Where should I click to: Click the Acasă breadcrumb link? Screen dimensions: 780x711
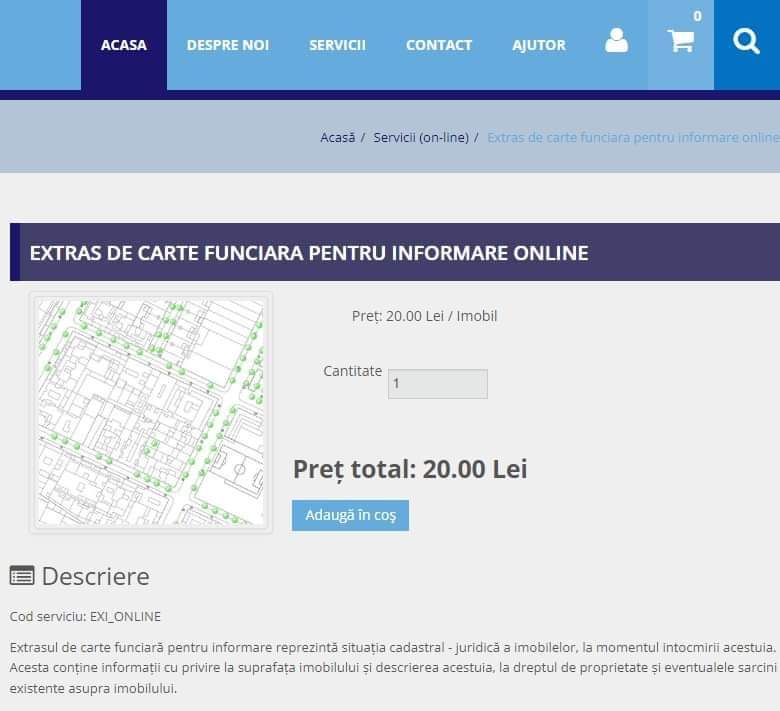pyautogui.click(x=337, y=138)
